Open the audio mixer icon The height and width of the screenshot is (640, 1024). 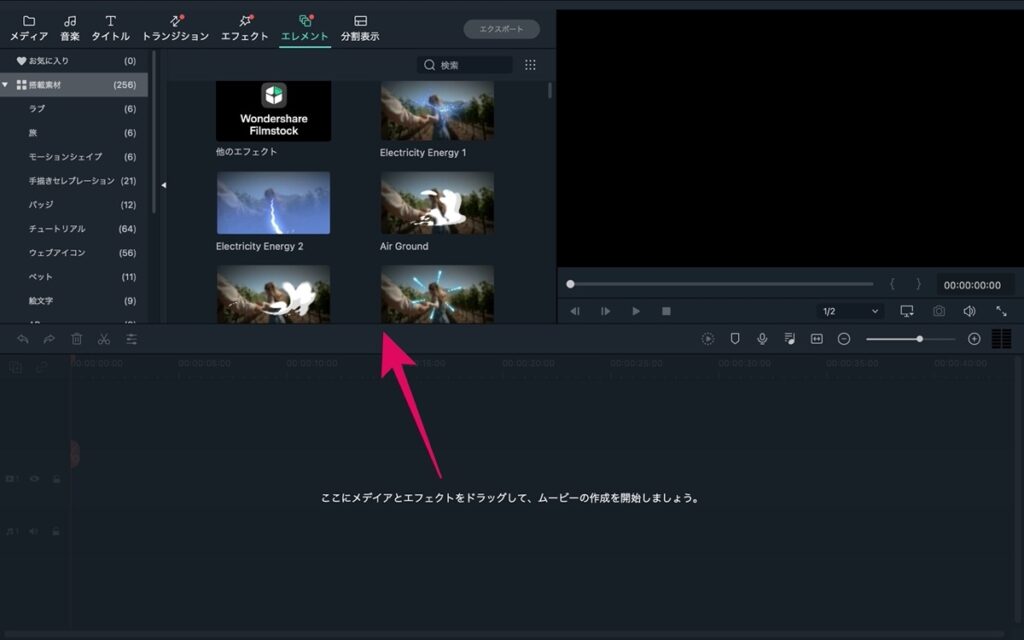pos(790,339)
